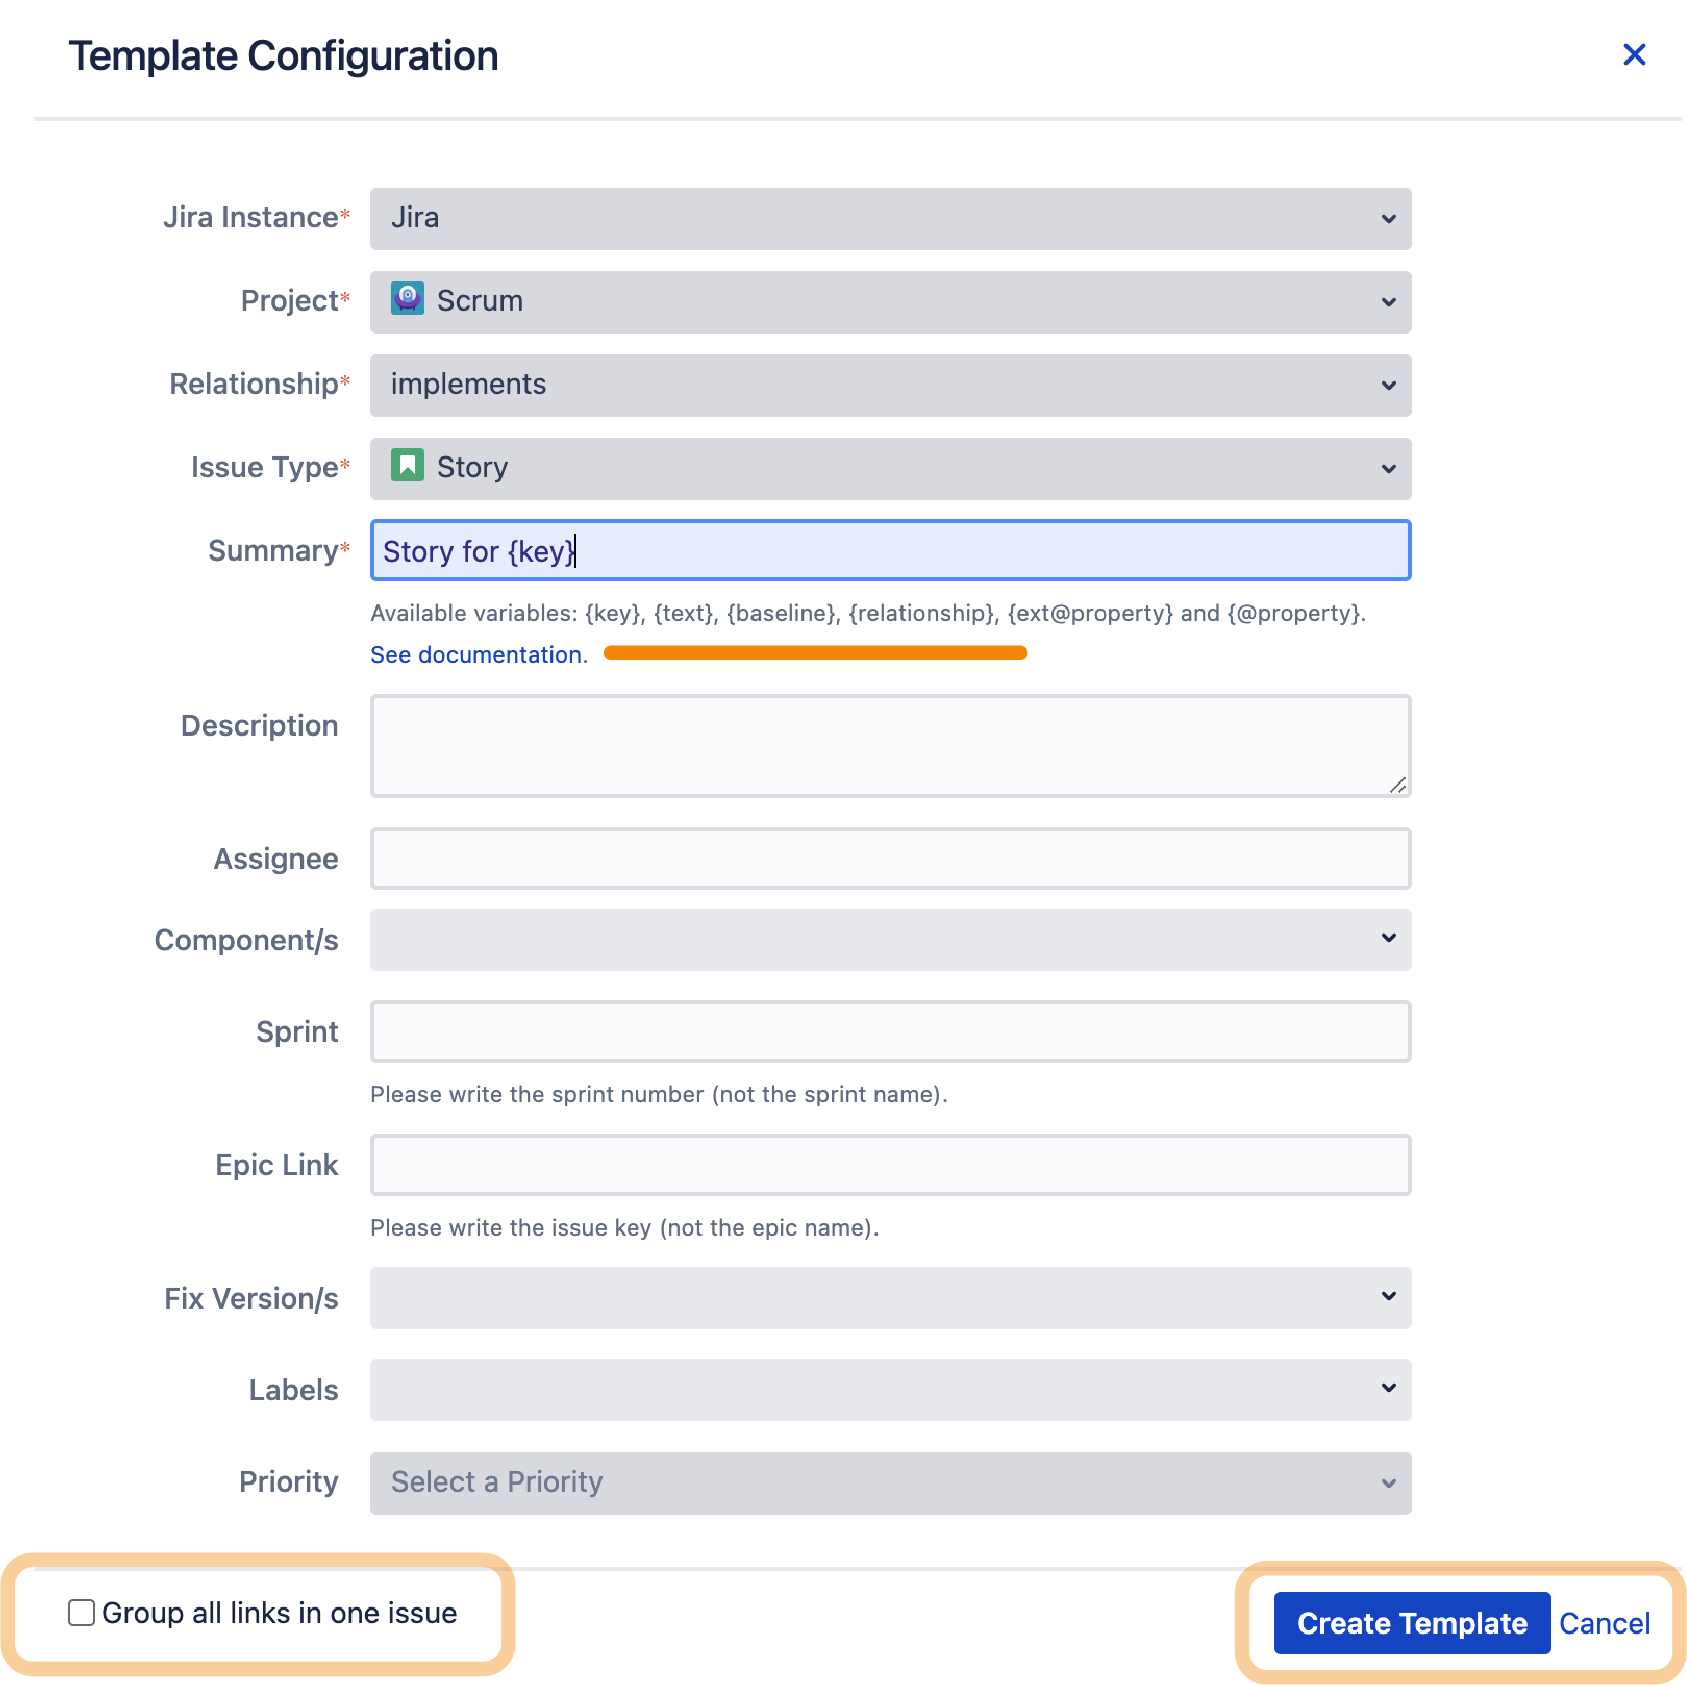Click the Sprint number field
Image resolution: width=1687 pixels, height=1685 pixels.
890,1031
